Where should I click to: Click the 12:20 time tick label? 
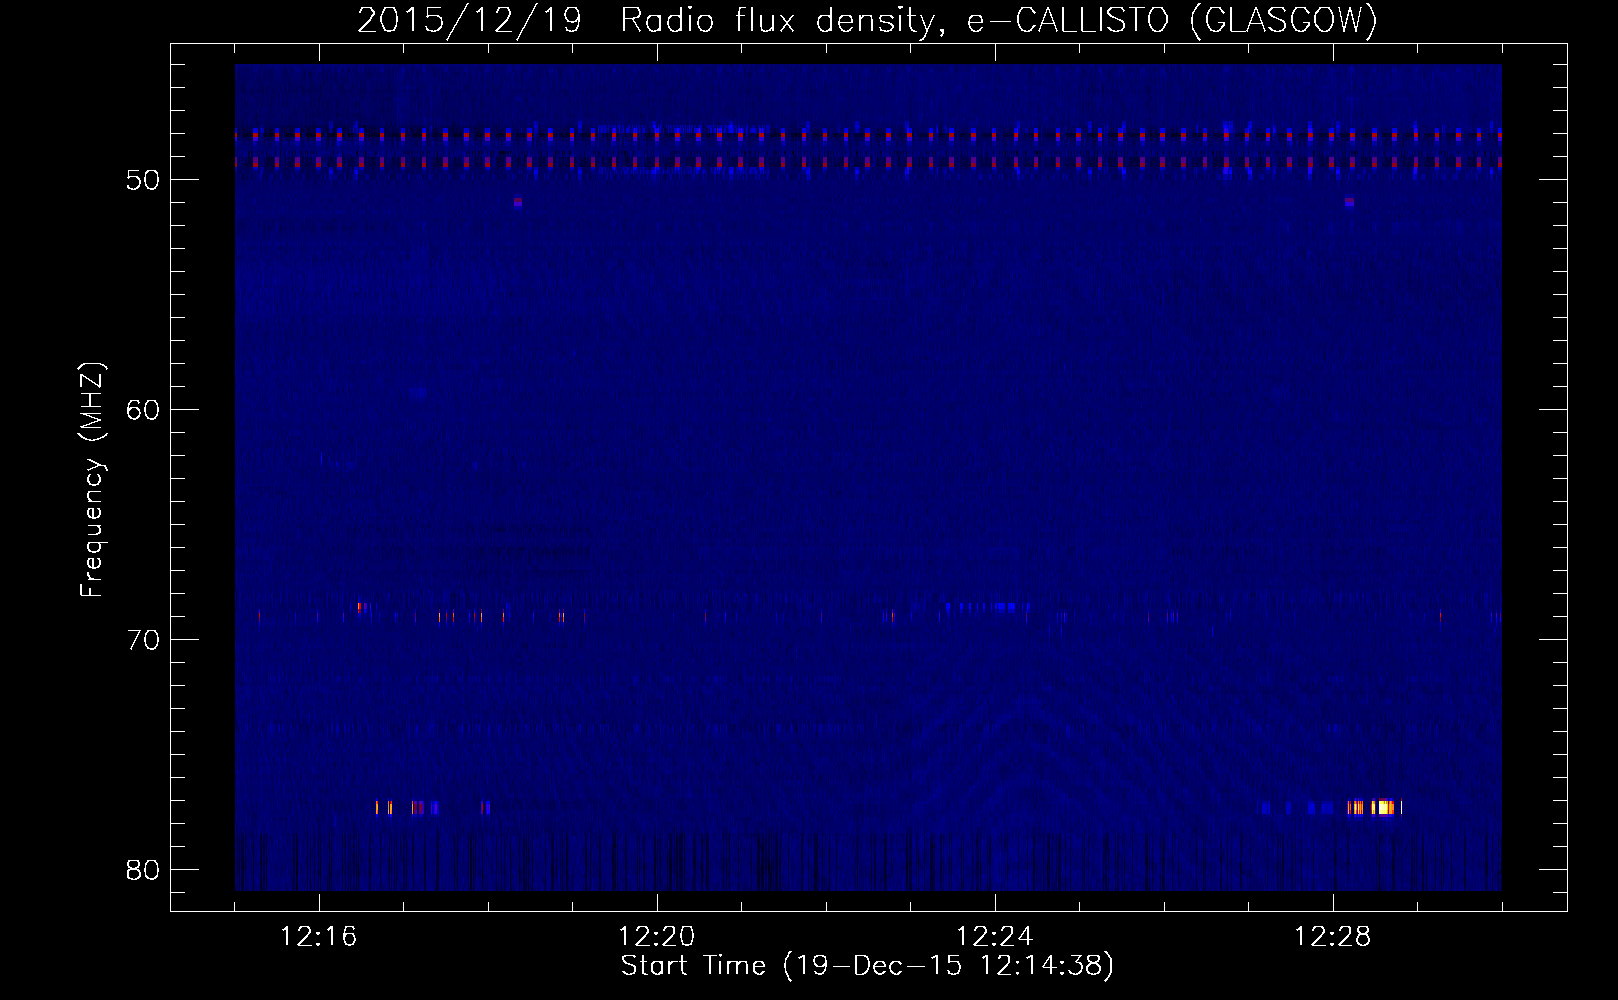coord(656,937)
